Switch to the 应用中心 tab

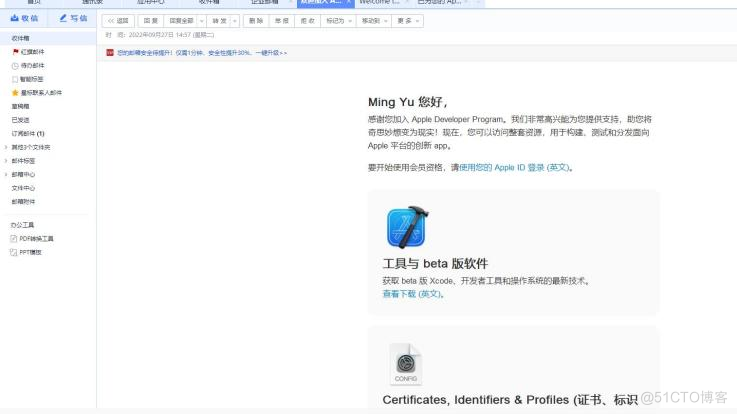pos(150,2)
